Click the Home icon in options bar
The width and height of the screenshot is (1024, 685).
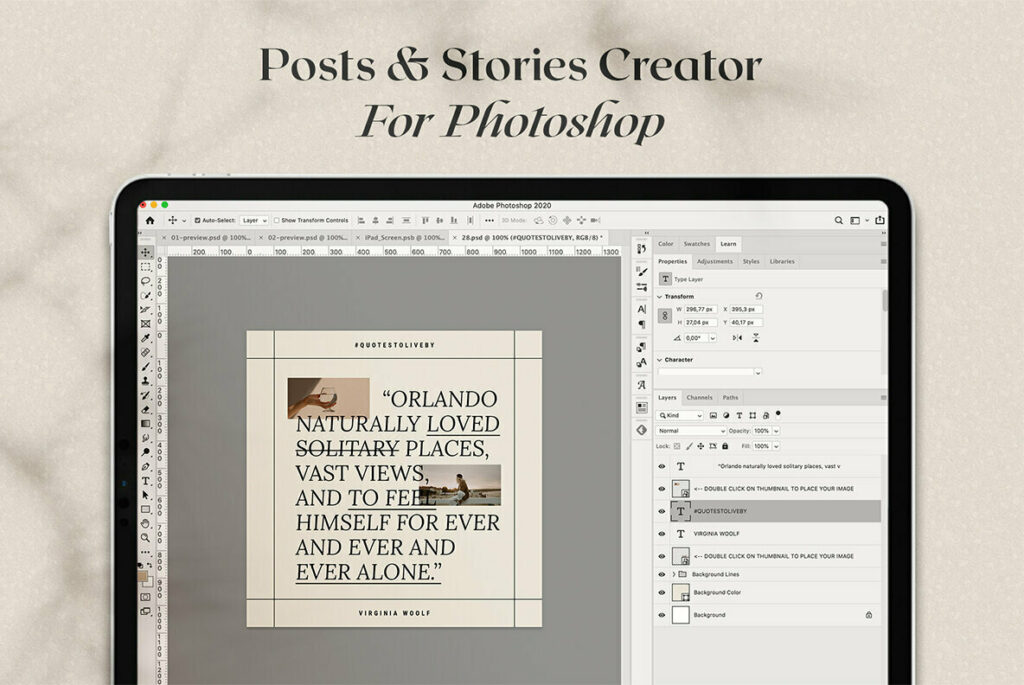click(150, 220)
